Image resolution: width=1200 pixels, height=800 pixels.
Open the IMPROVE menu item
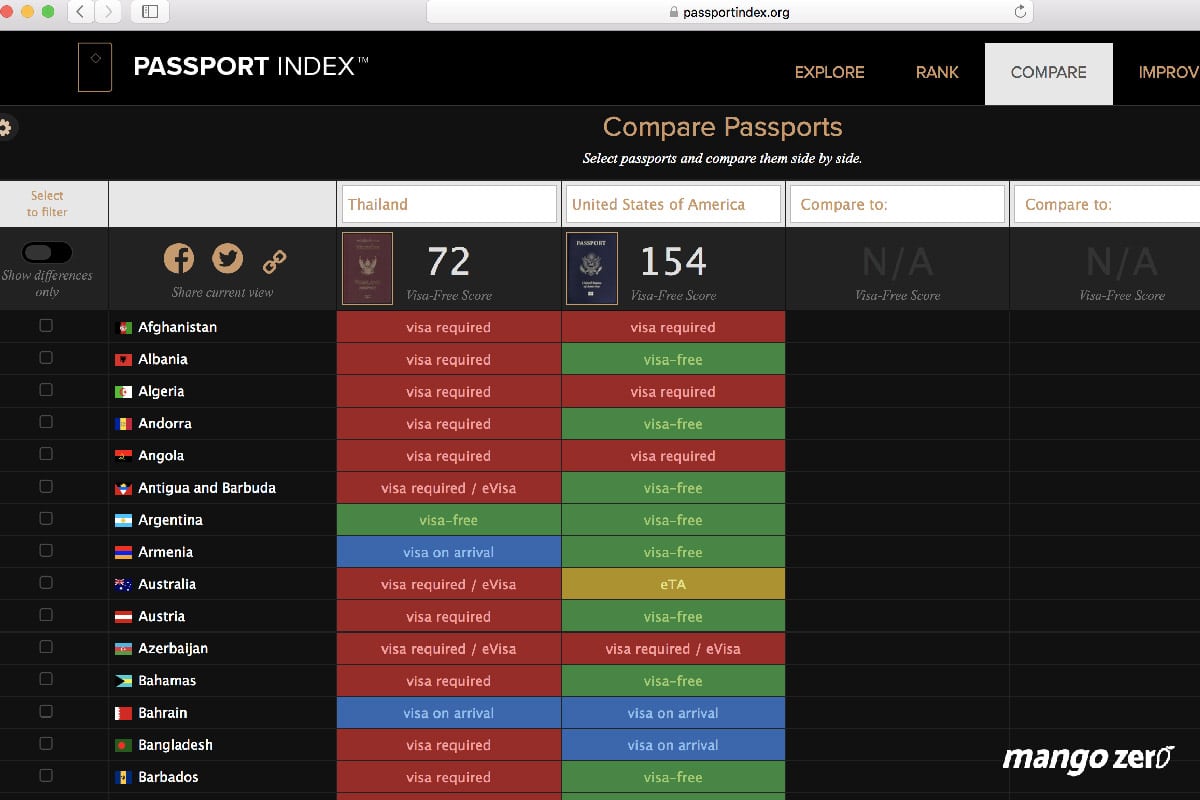click(1169, 72)
